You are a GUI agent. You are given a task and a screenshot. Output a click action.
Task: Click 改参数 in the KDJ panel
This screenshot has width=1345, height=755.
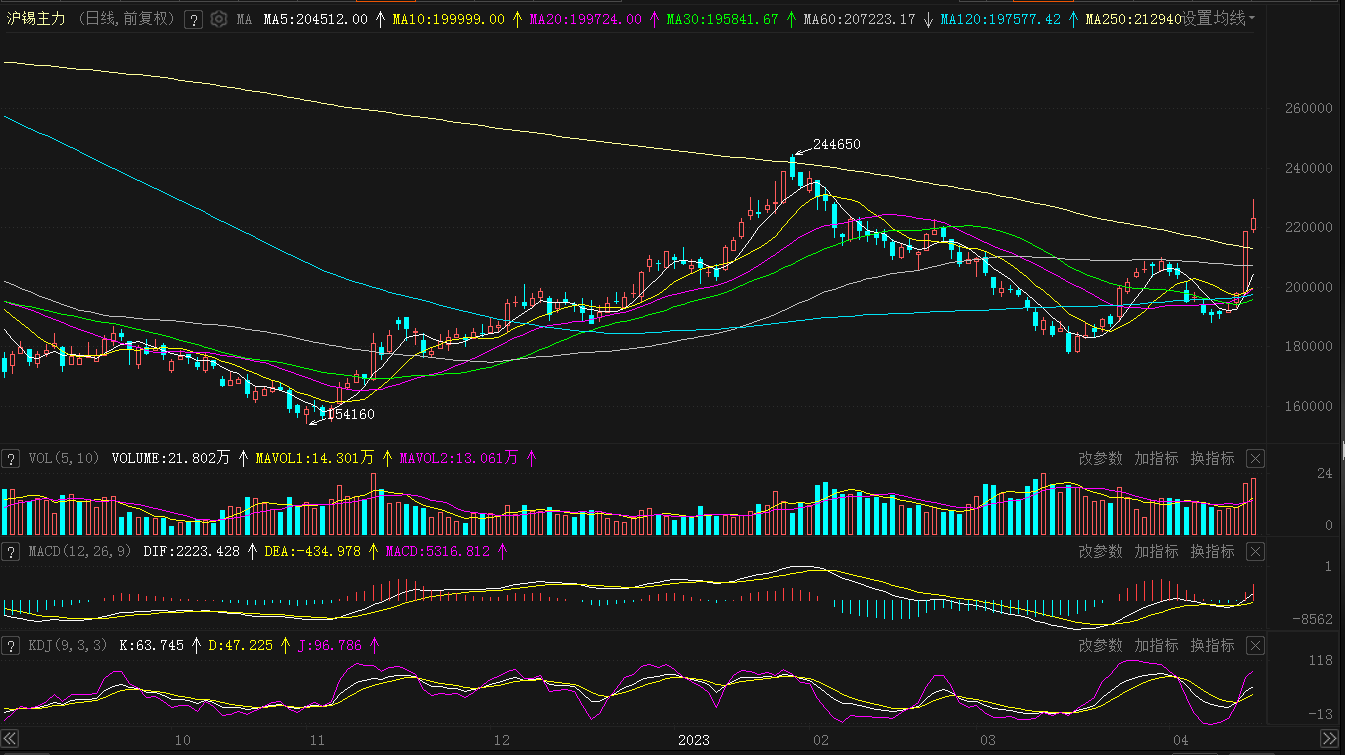pos(1100,646)
